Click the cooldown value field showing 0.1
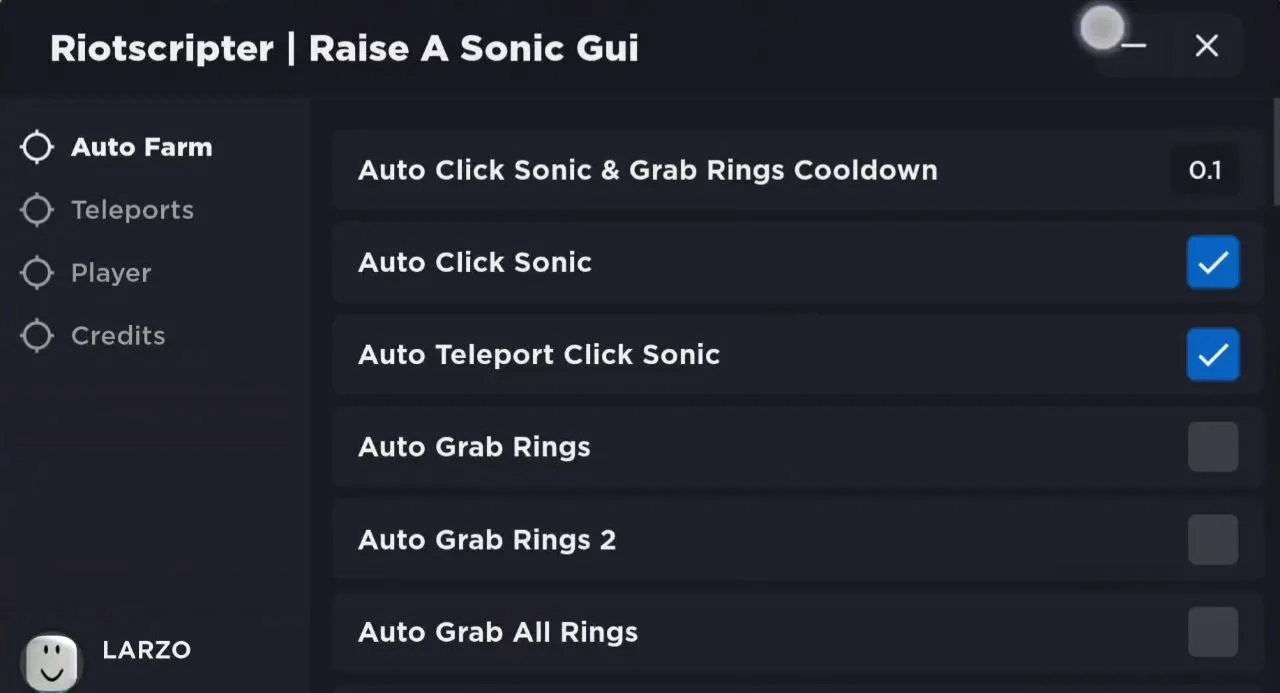Image resolution: width=1280 pixels, height=693 pixels. click(x=1205, y=171)
